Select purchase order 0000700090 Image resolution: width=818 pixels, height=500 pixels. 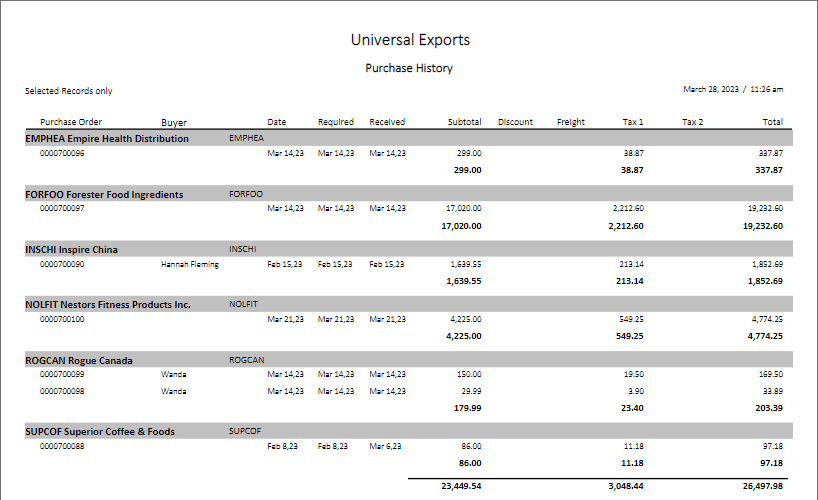click(x=62, y=264)
